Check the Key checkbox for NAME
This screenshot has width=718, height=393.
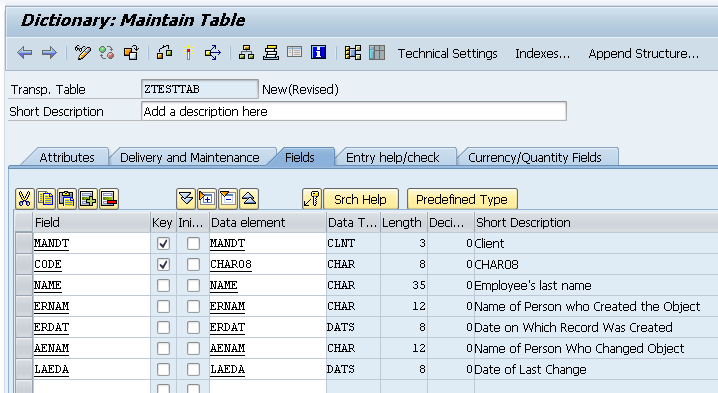pos(163,285)
